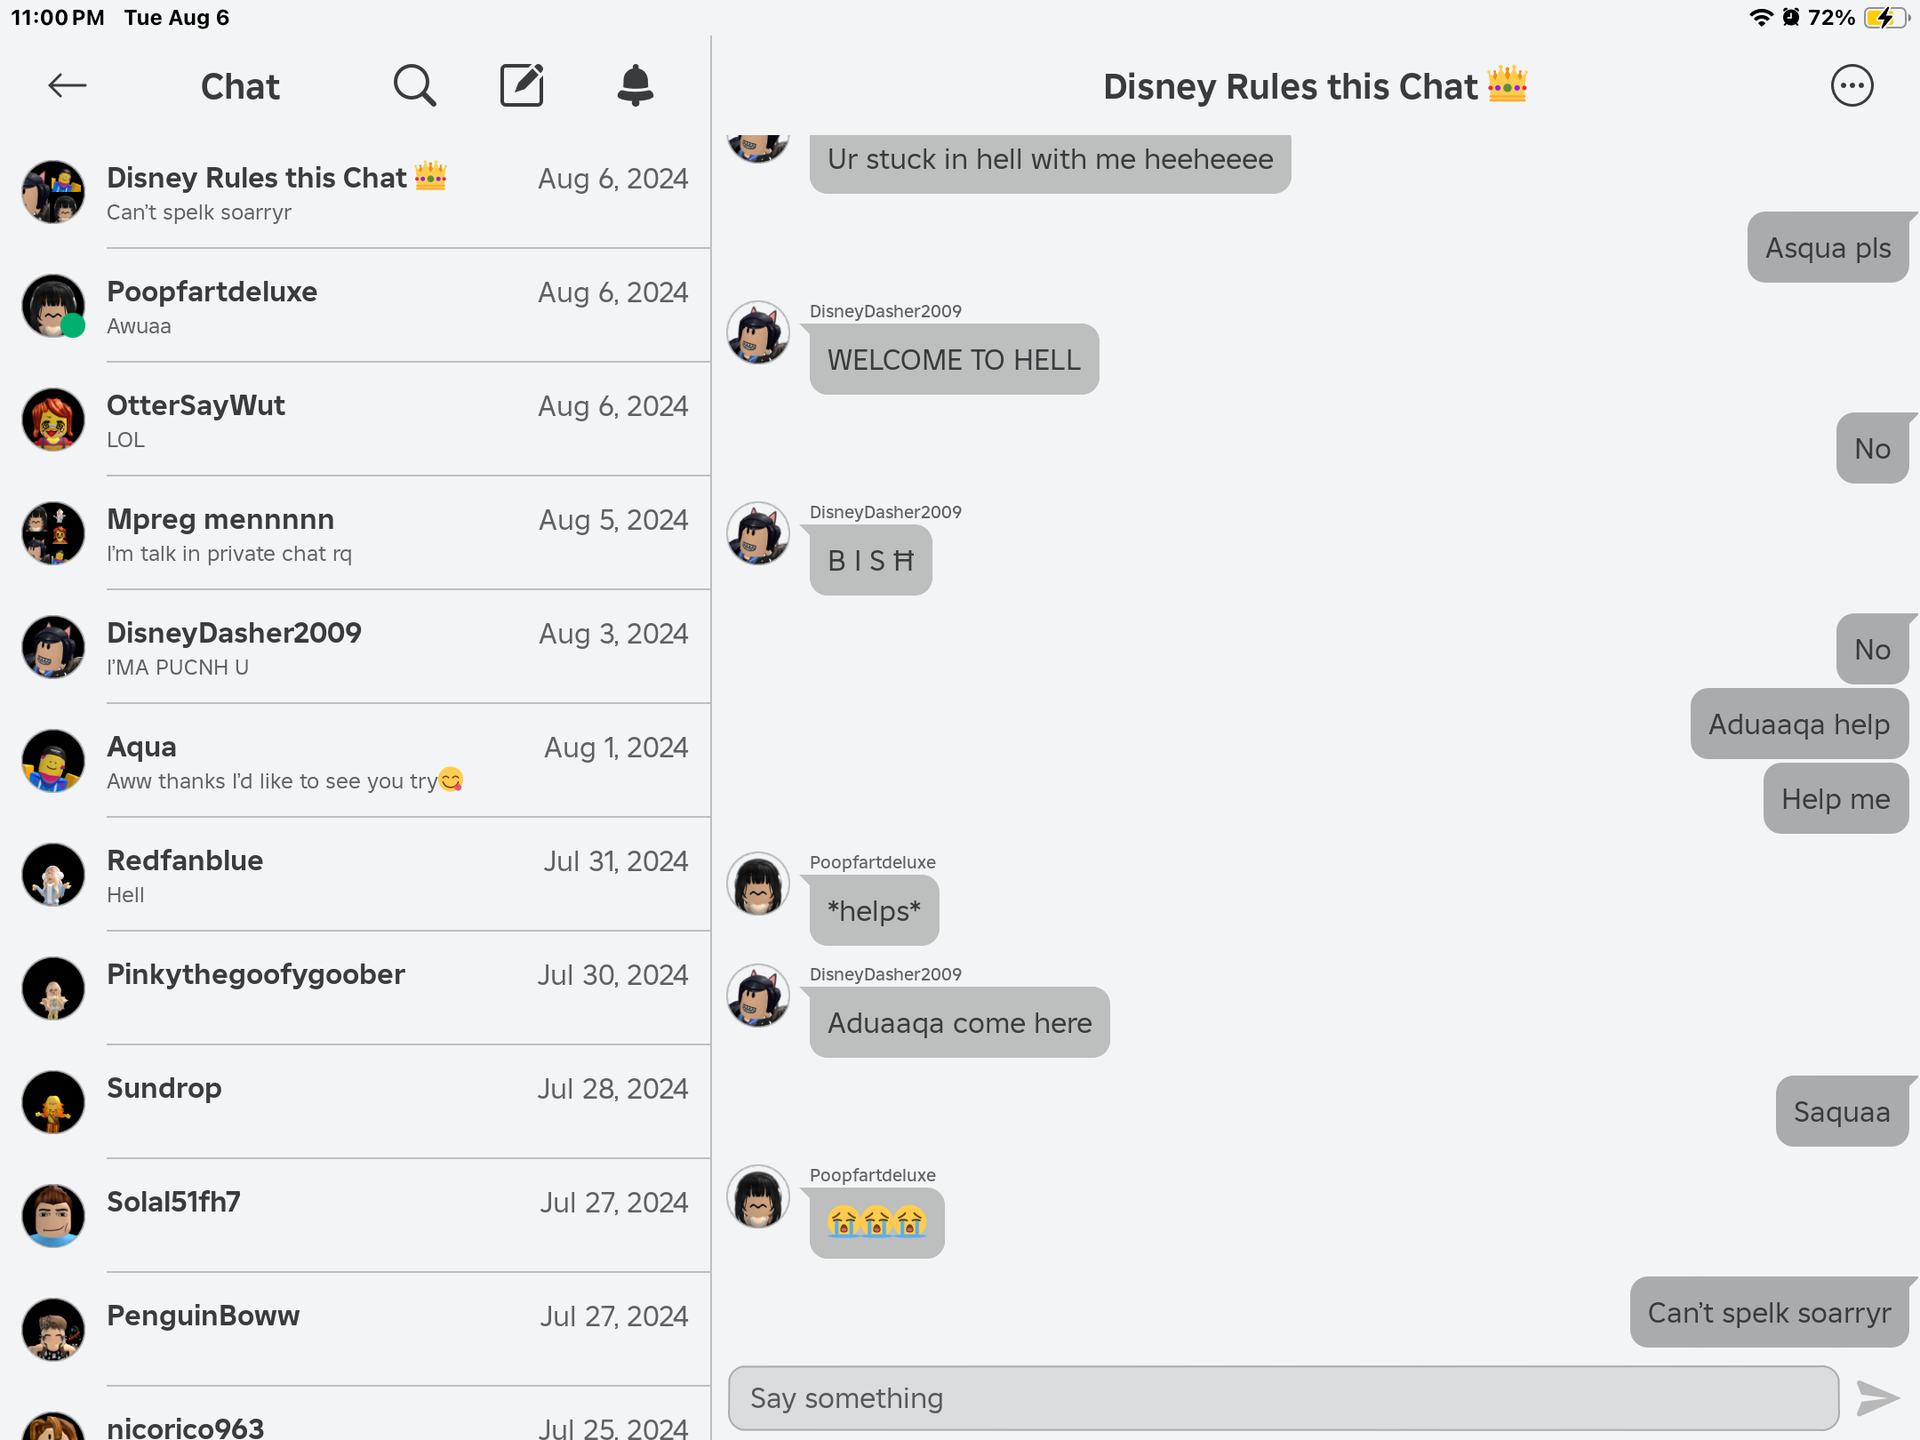Click the 'WELCOME TO HELL' message bubble
The width and height of the screenshot is (1920, 1440).
[x=954, y=360]
